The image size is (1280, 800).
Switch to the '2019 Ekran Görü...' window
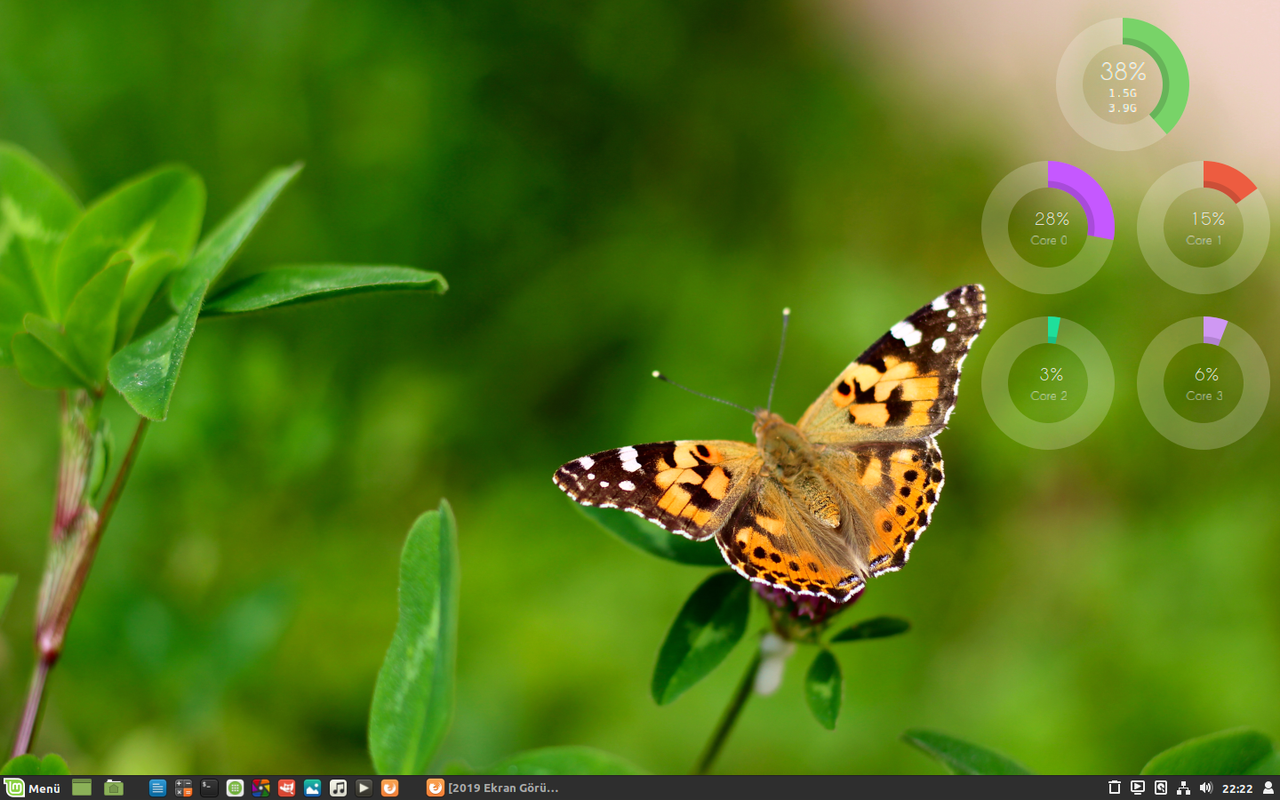[492, 788]
